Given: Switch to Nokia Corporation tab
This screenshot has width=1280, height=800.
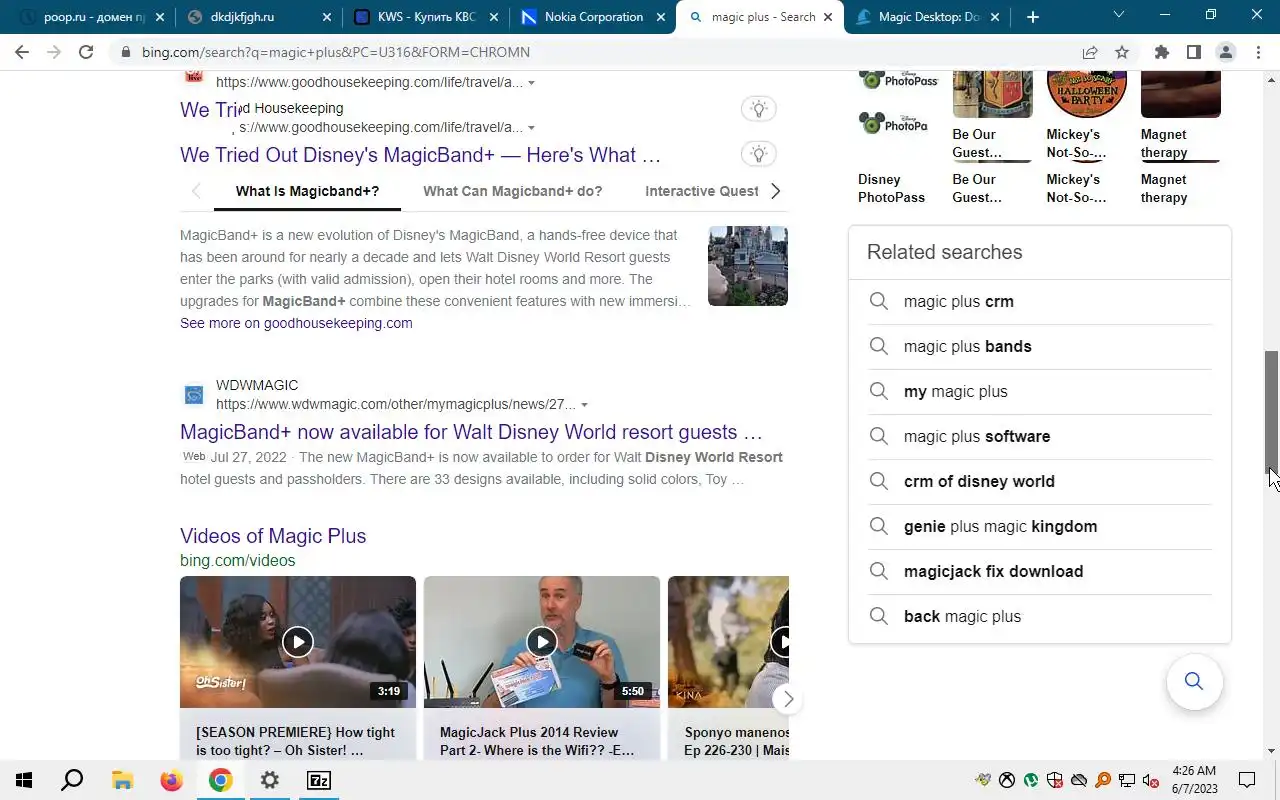Looking at the screenshot, I should pyautogui.click(x=592, y=17).
